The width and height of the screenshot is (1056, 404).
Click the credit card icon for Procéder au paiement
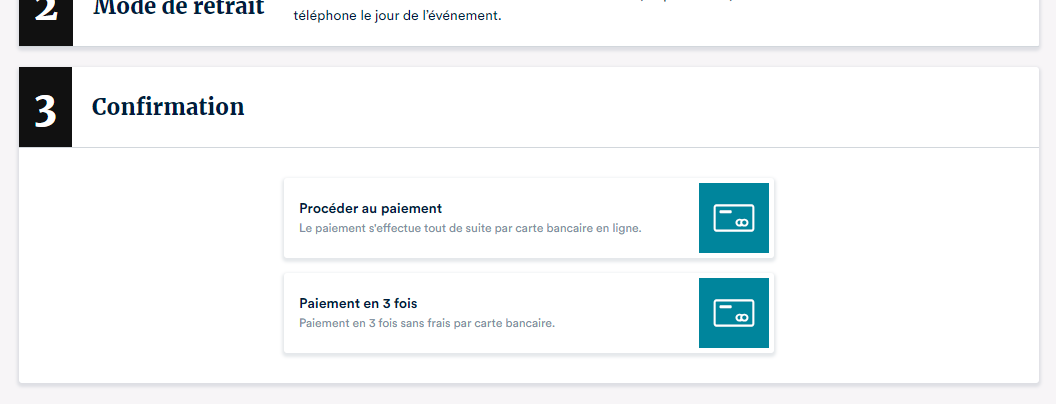click(x=733, y=218)
